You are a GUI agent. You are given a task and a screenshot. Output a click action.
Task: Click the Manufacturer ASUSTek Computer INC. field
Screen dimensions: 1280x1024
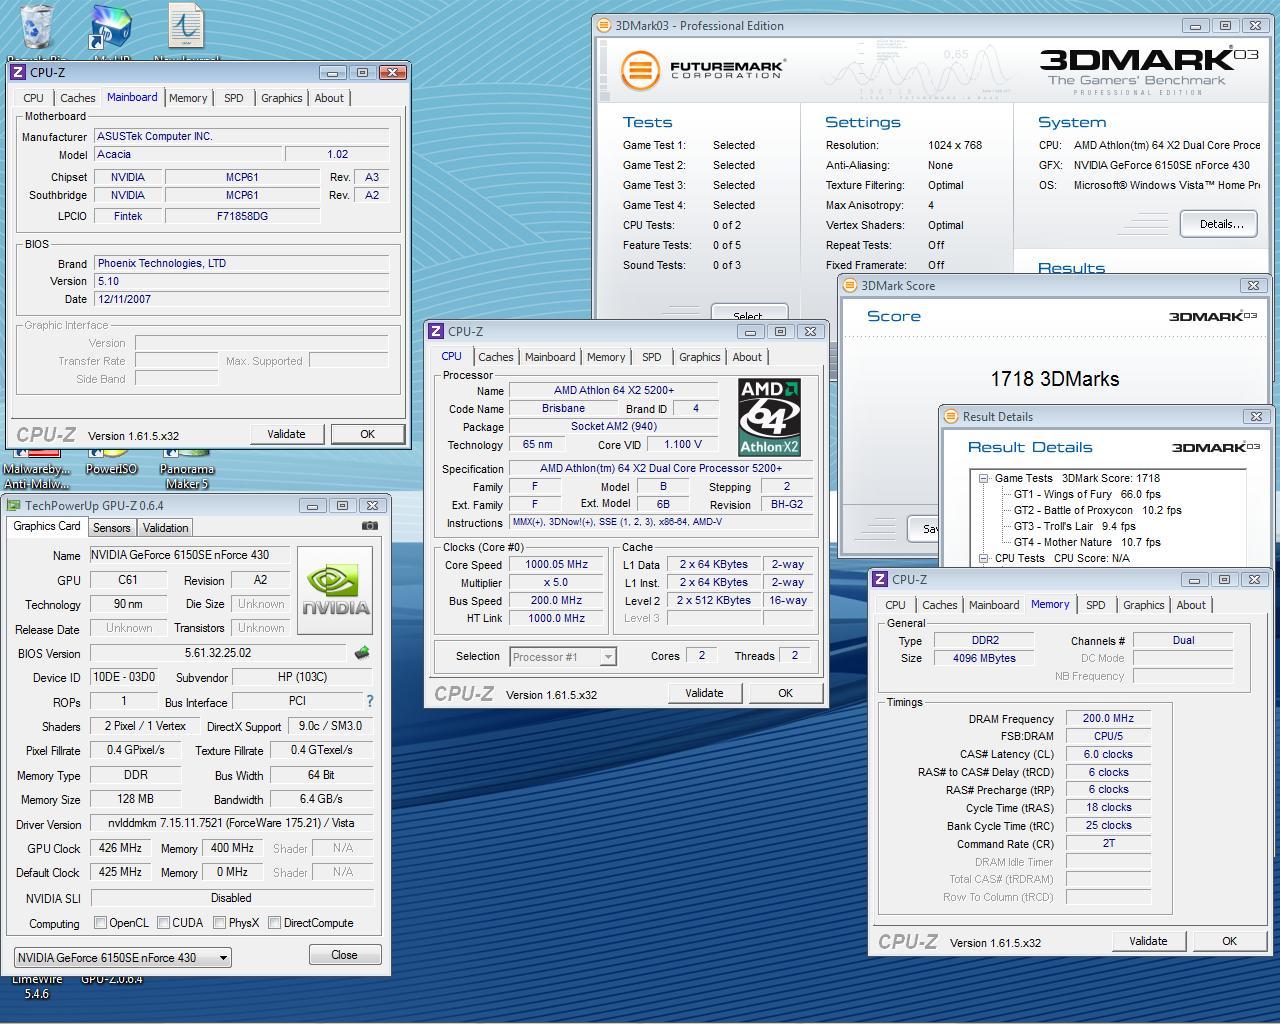pyautogui.click(x=241, y=136)
